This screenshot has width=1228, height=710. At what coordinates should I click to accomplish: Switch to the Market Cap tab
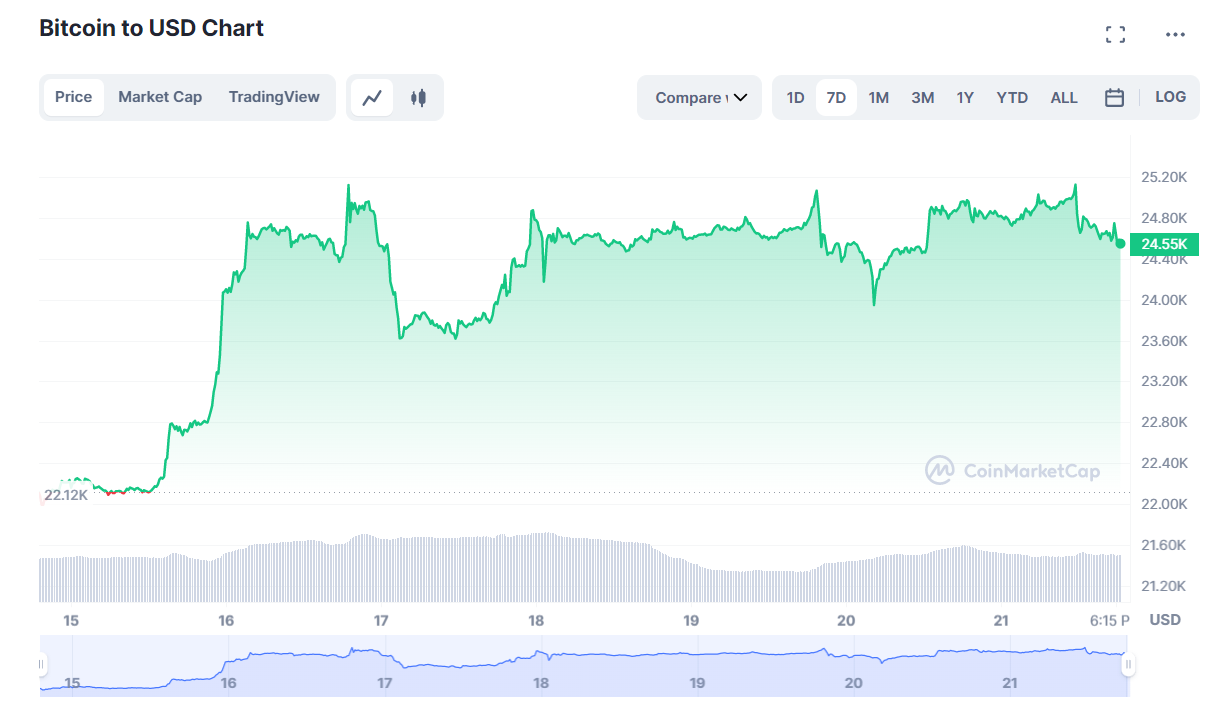tap(160, 97)
